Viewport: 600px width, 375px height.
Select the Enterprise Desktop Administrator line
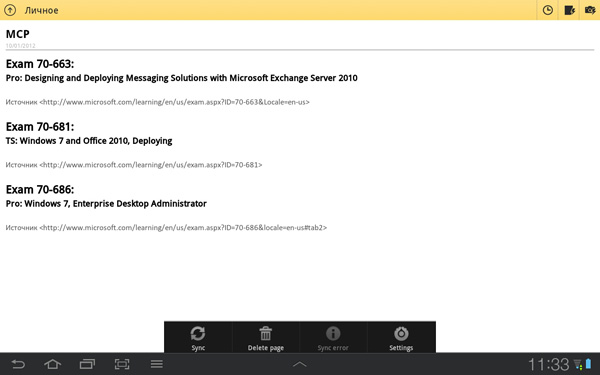(x=106, y=204)
